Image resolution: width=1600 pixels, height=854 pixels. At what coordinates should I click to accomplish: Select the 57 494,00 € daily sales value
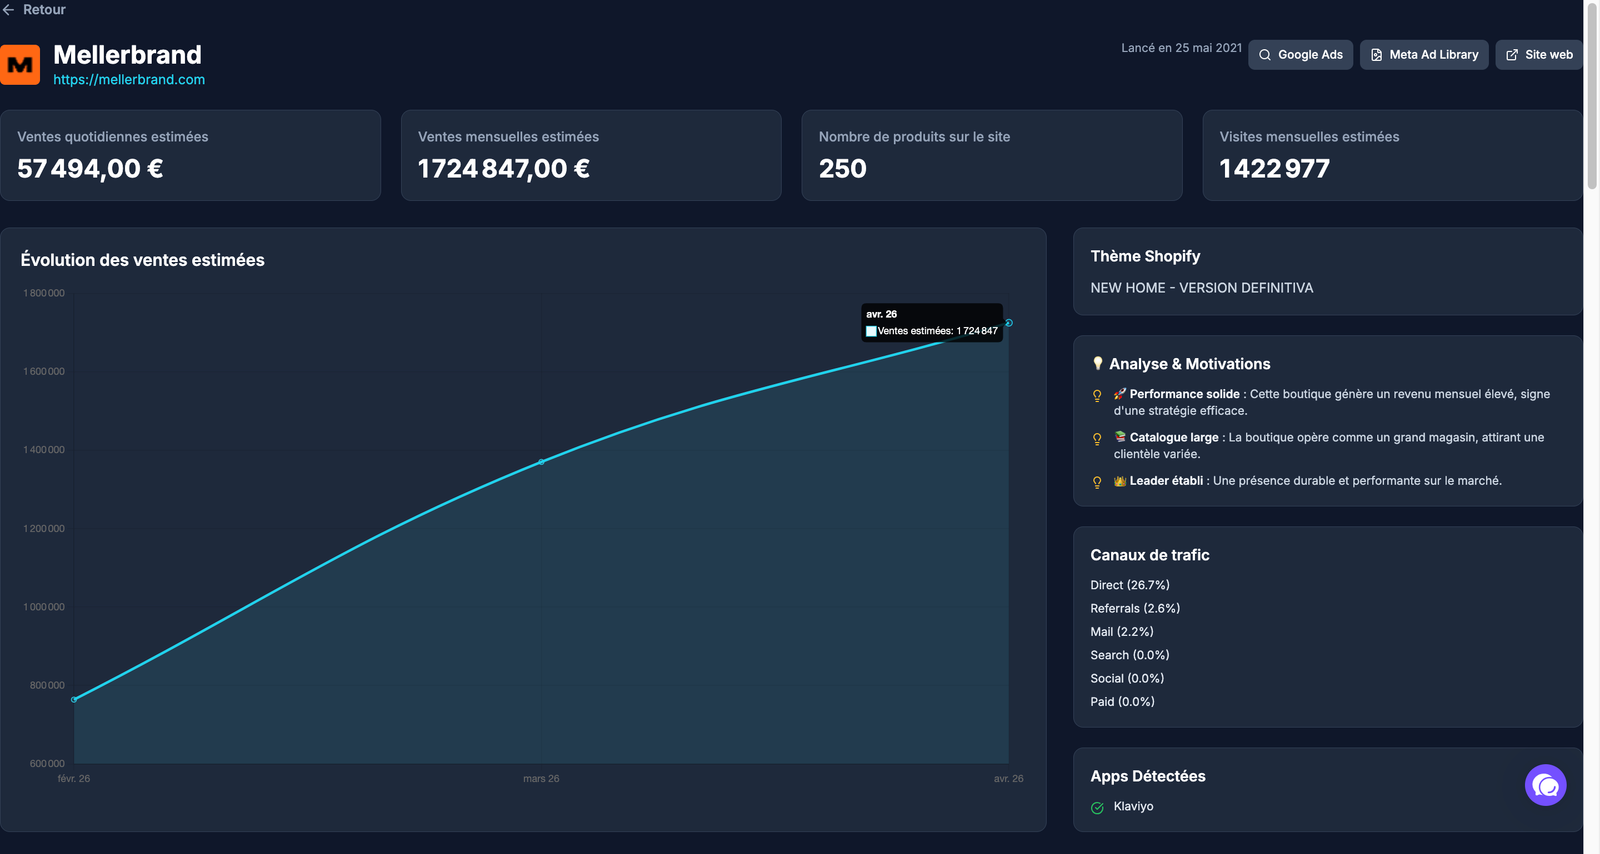[x=90, y=169]
